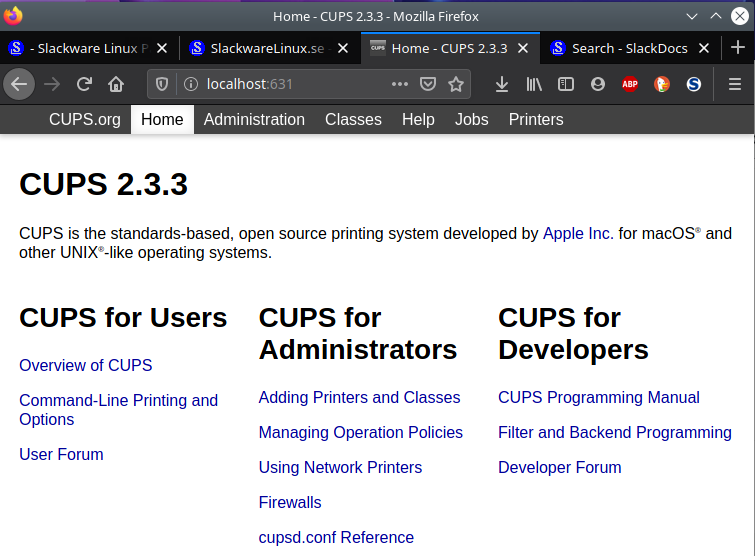The image size is (755, 556).
Task: Open Adding Printers and Classes link
Action: pos(359,398)
